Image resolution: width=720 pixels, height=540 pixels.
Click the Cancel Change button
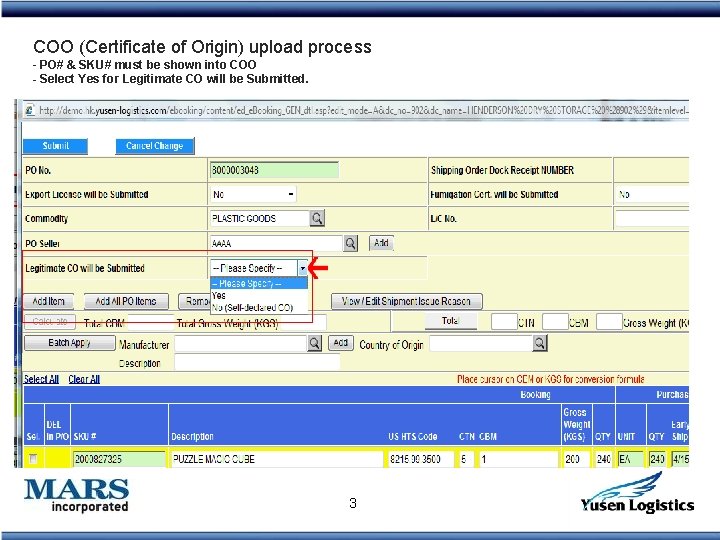click(155, 146)
